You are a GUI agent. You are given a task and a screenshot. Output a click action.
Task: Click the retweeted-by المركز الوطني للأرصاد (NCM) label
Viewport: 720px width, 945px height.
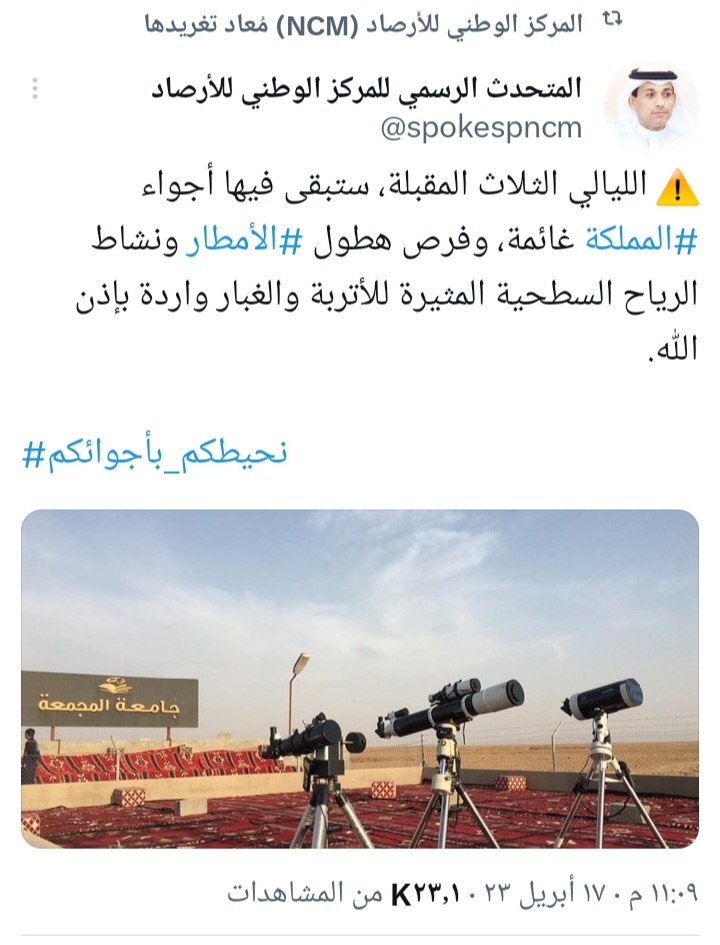coord(365,24)
